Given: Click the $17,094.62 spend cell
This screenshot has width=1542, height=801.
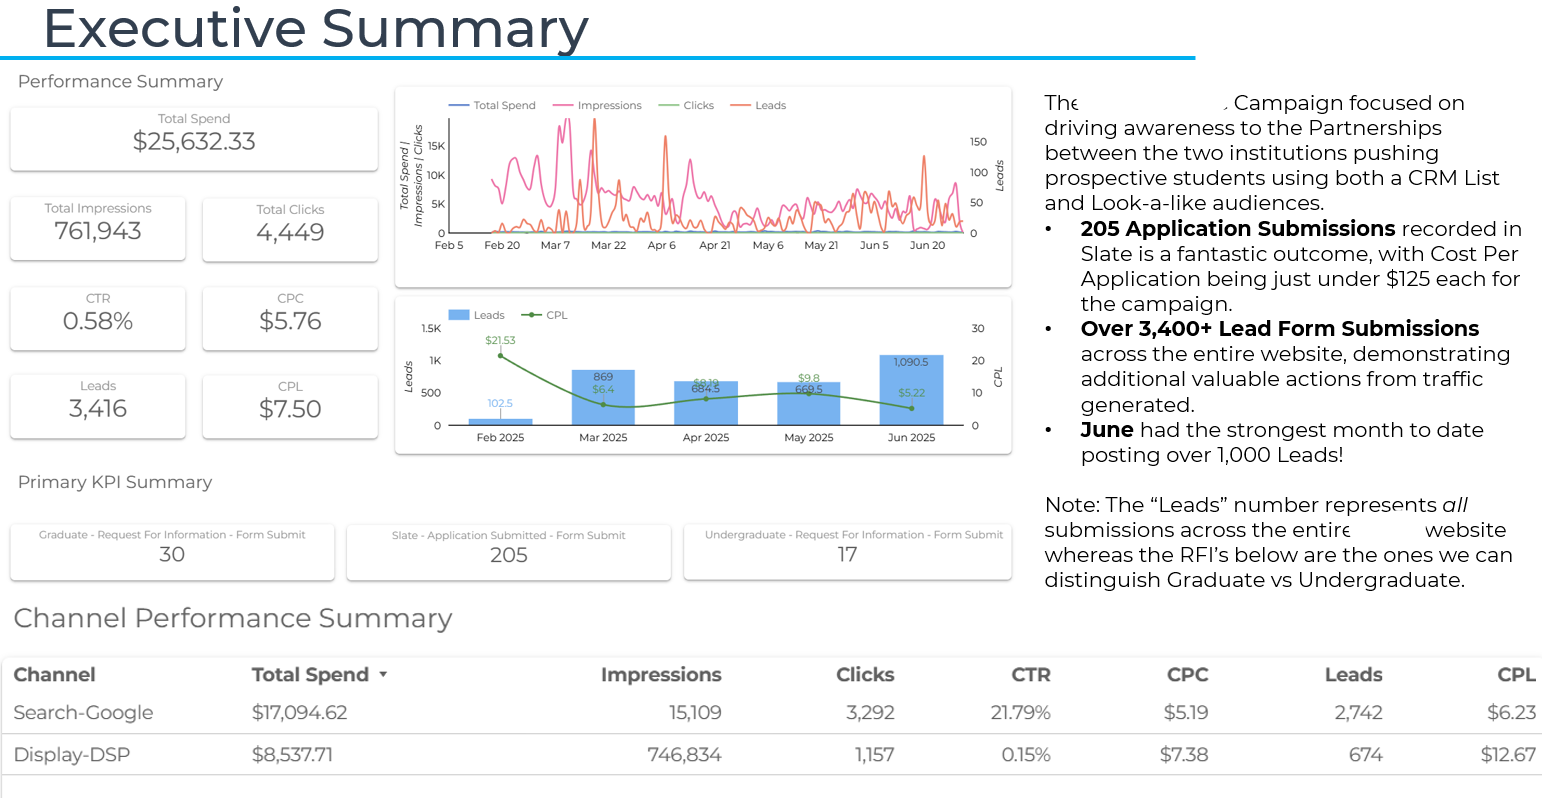Looking at the screenshot, I should (299, 713).
